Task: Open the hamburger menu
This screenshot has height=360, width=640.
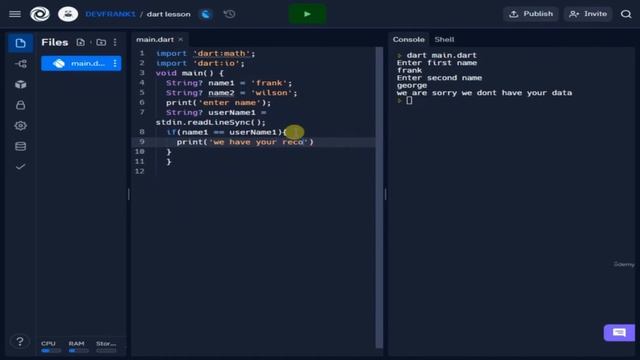Action: [x=15, y=14]
